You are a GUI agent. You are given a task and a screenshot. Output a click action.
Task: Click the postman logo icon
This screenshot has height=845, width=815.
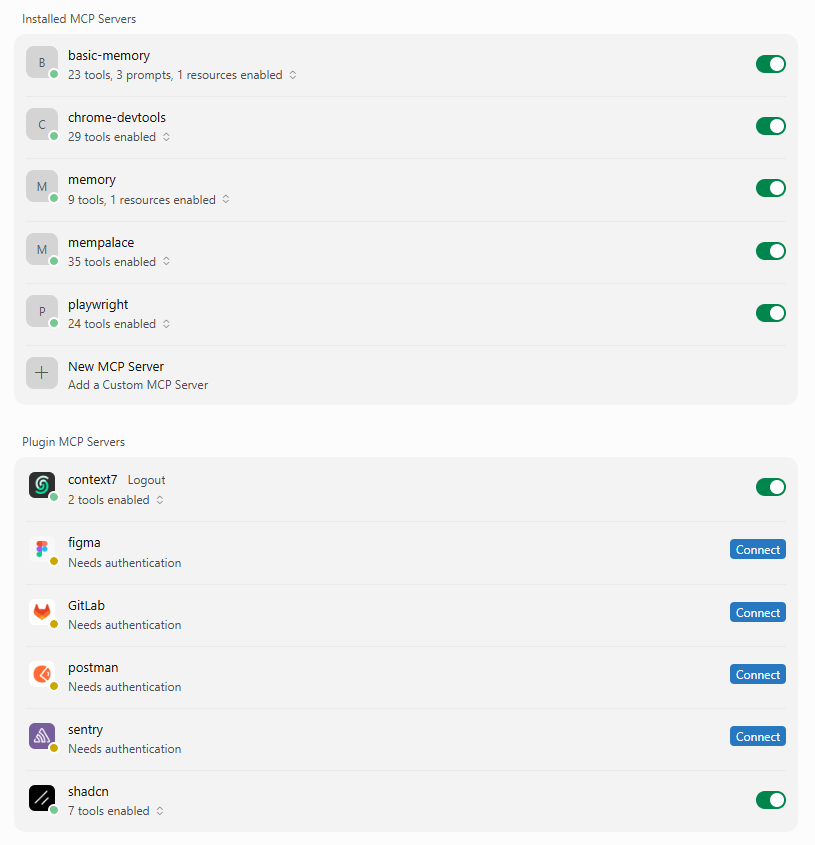coord(42,674)
